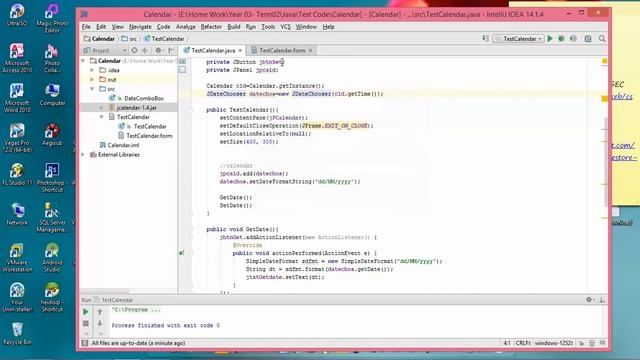Run TestCalendar with the green toolbar arrow
640x360 pixels.
click(x=550, y=38)
